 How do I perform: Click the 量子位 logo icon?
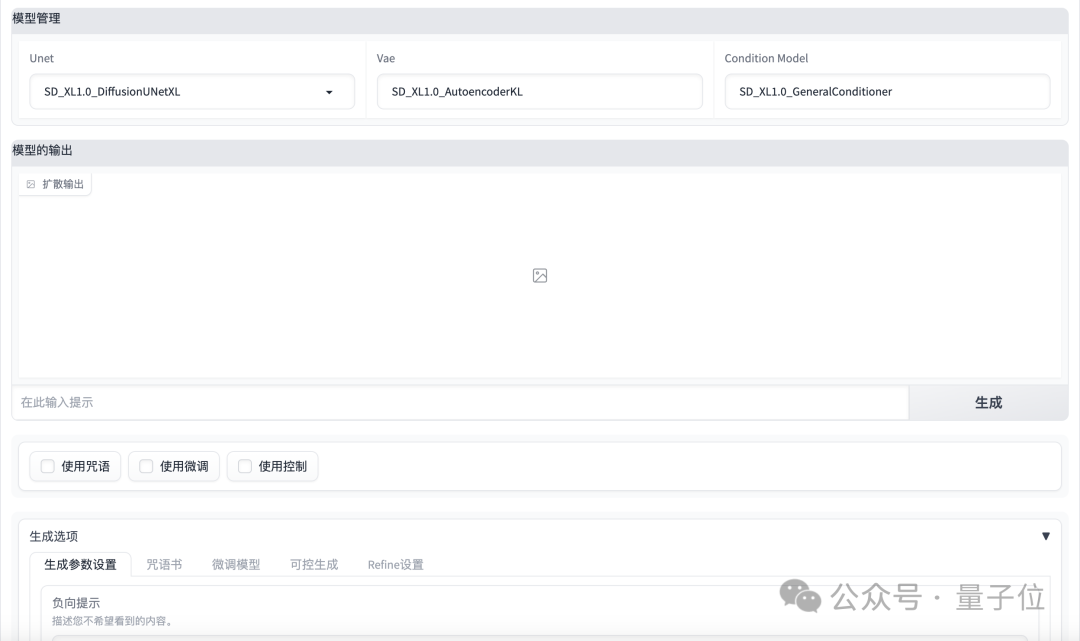click(1000, 598)
